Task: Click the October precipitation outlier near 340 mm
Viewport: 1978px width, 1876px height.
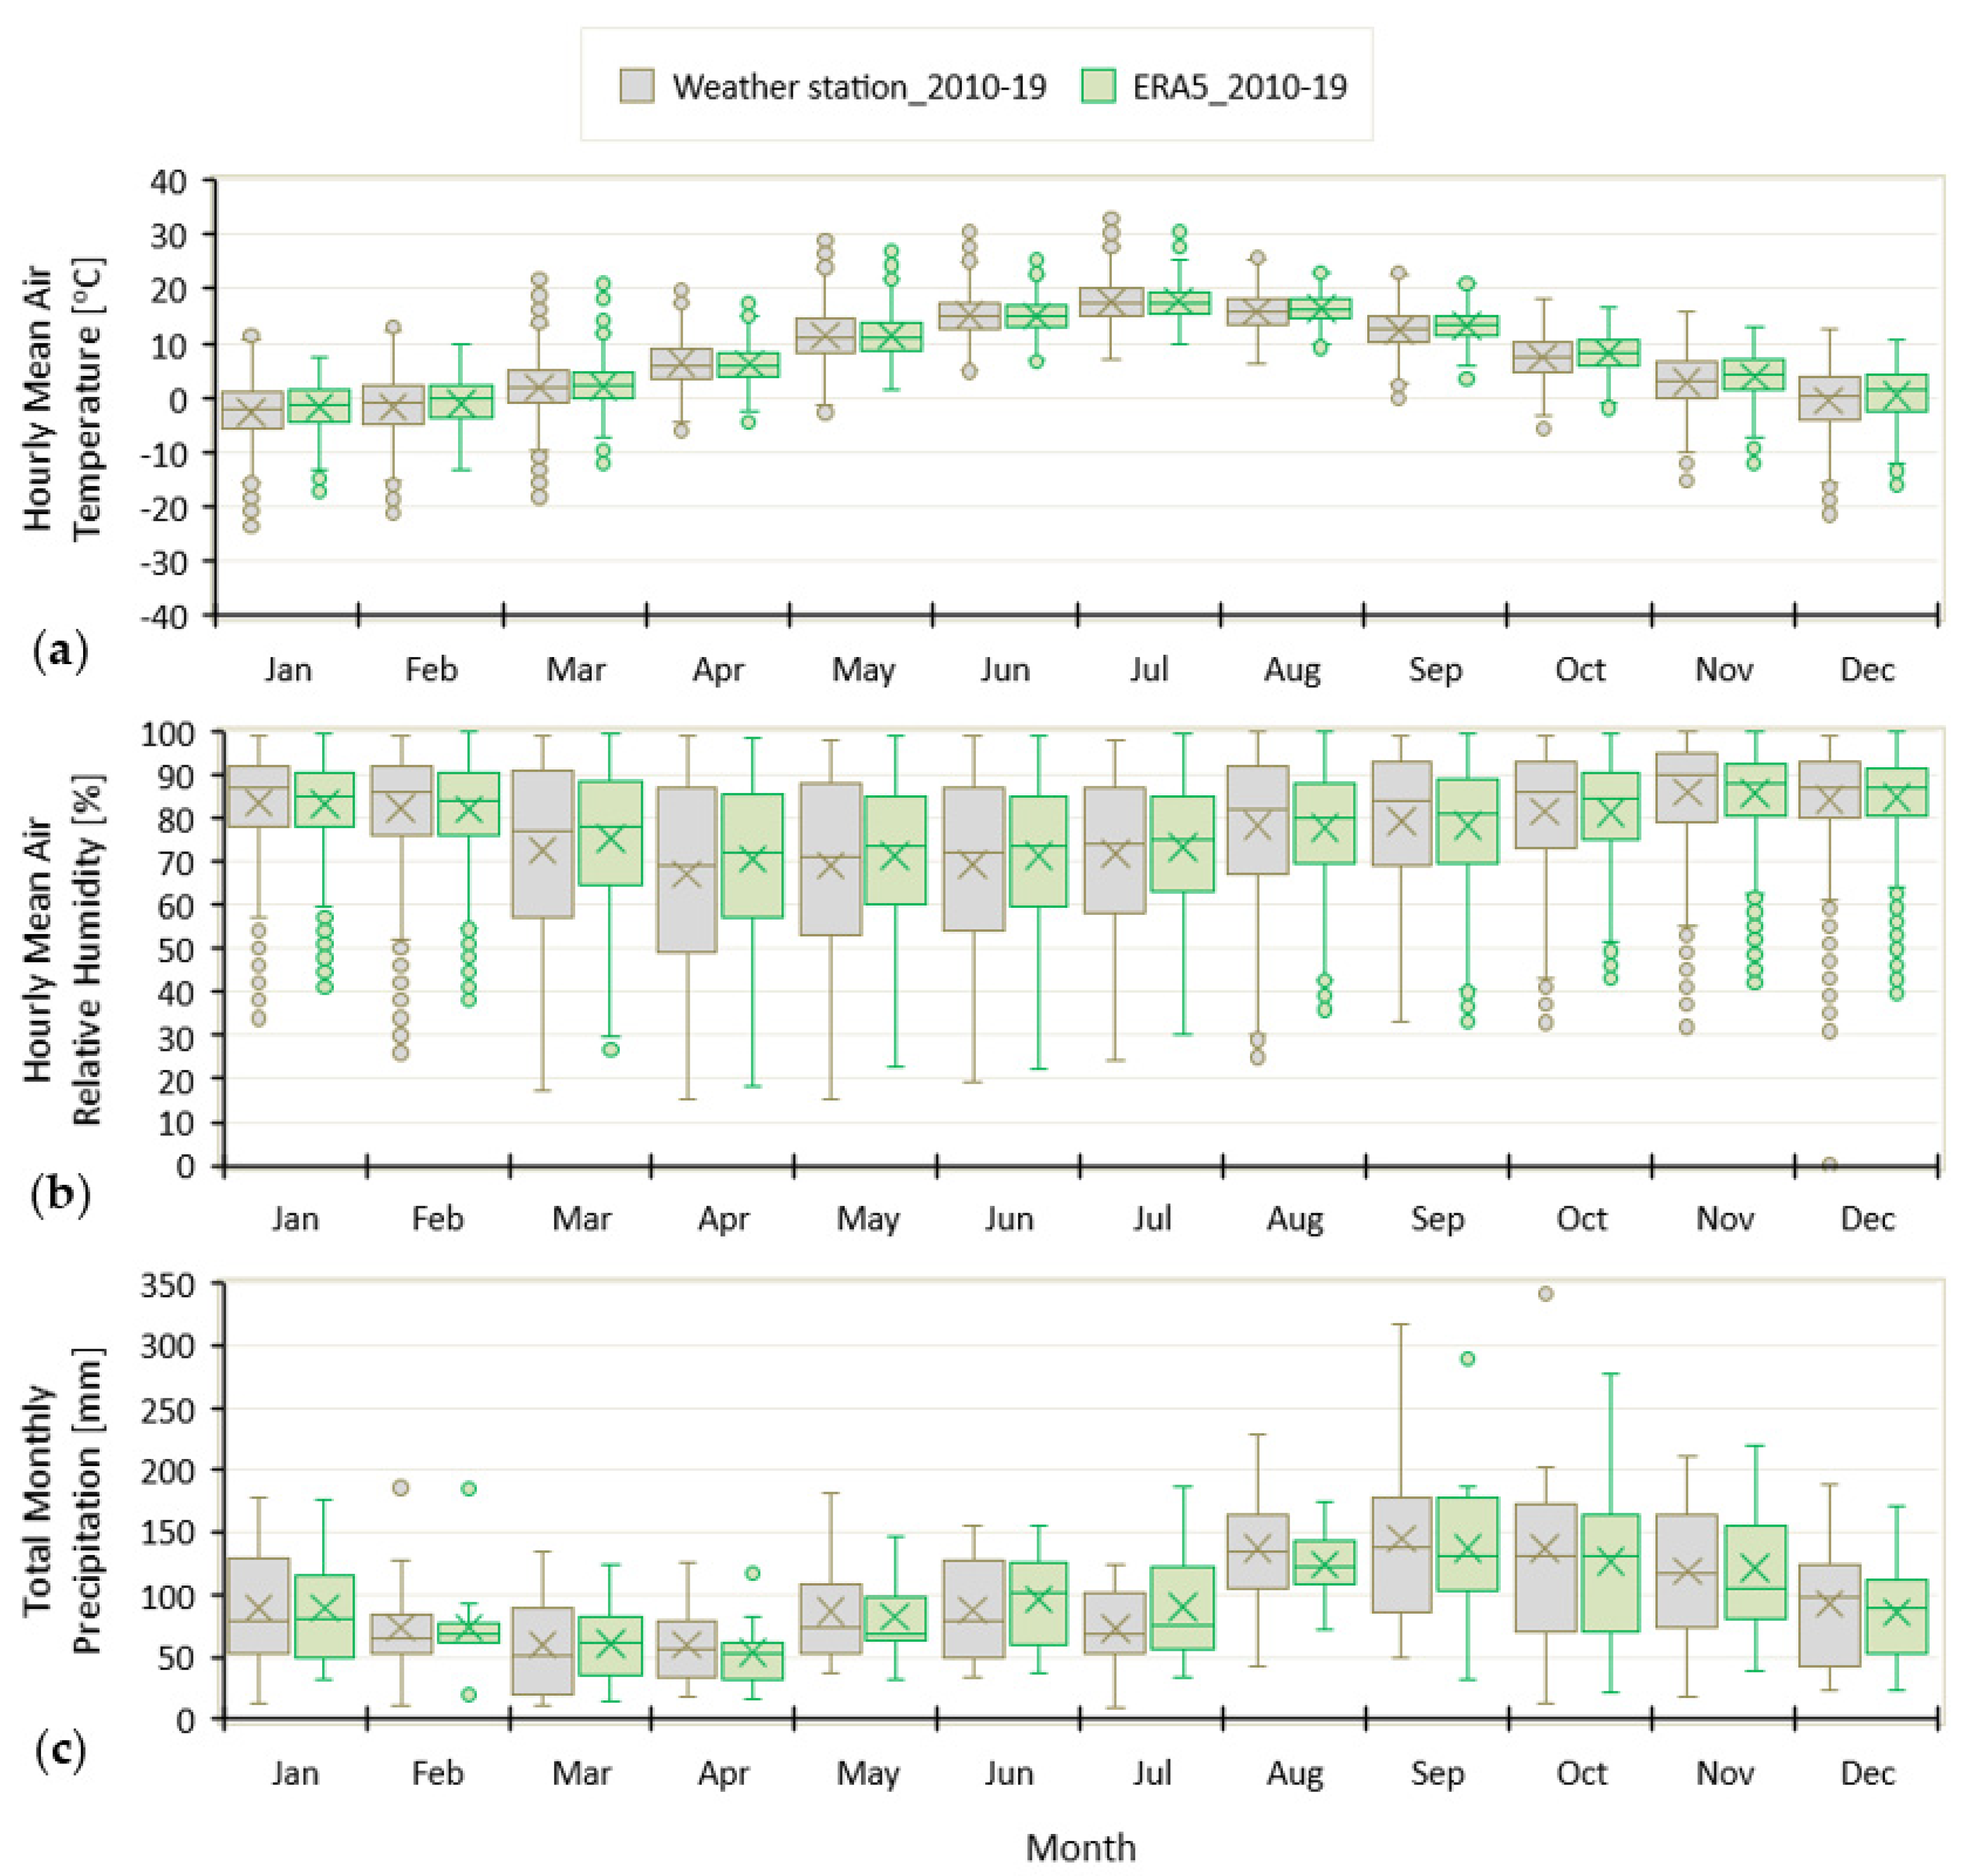Action: [1545, 1294]
